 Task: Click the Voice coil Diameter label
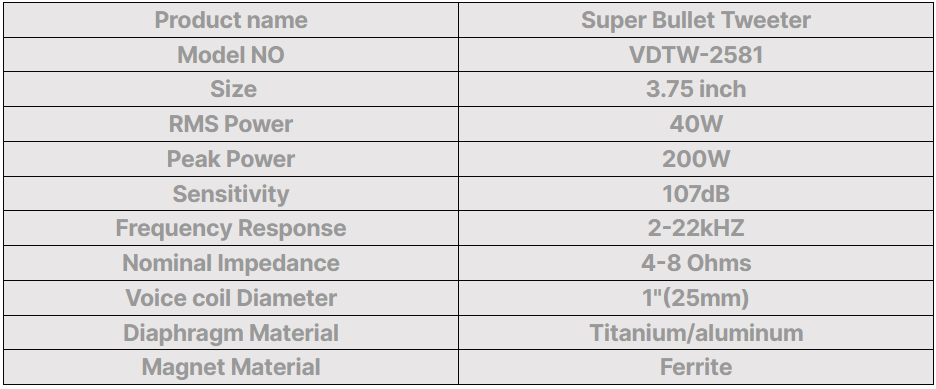tap(231, 298)
